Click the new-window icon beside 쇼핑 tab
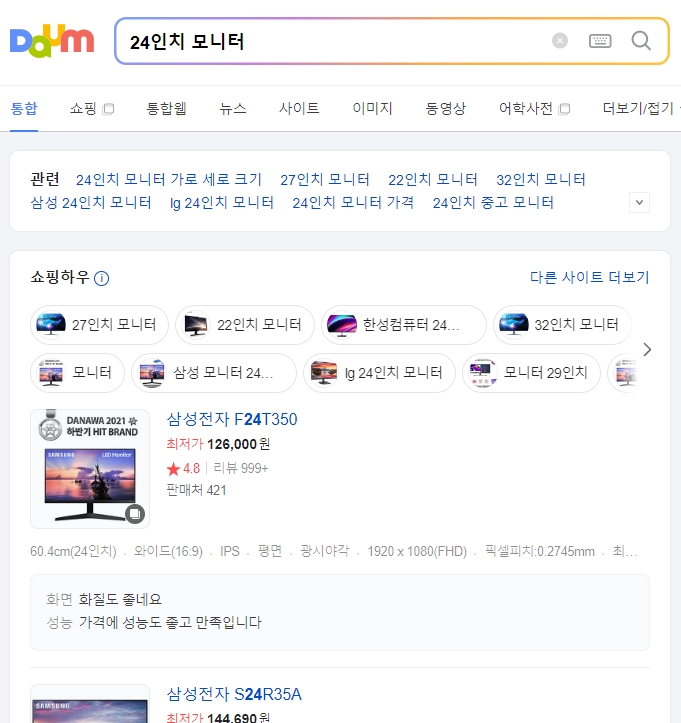This screenshot has height=723, width=681. click(108, 109)
